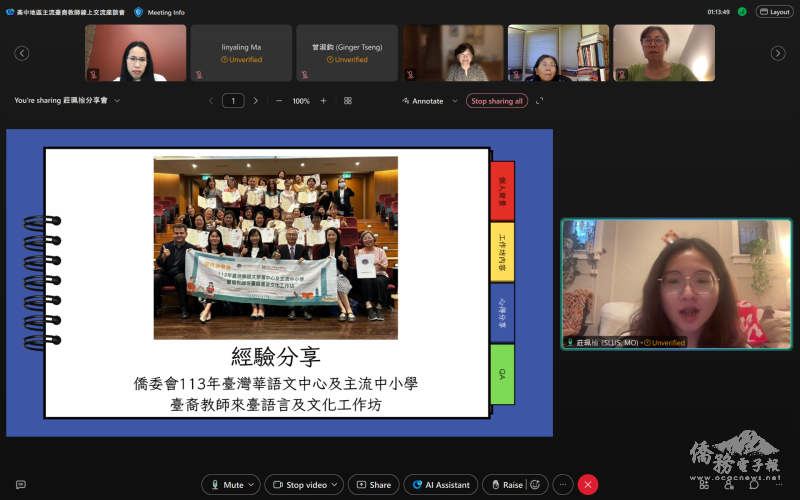
Task: Click the 100% zoom level value
Action: point(301,101)
